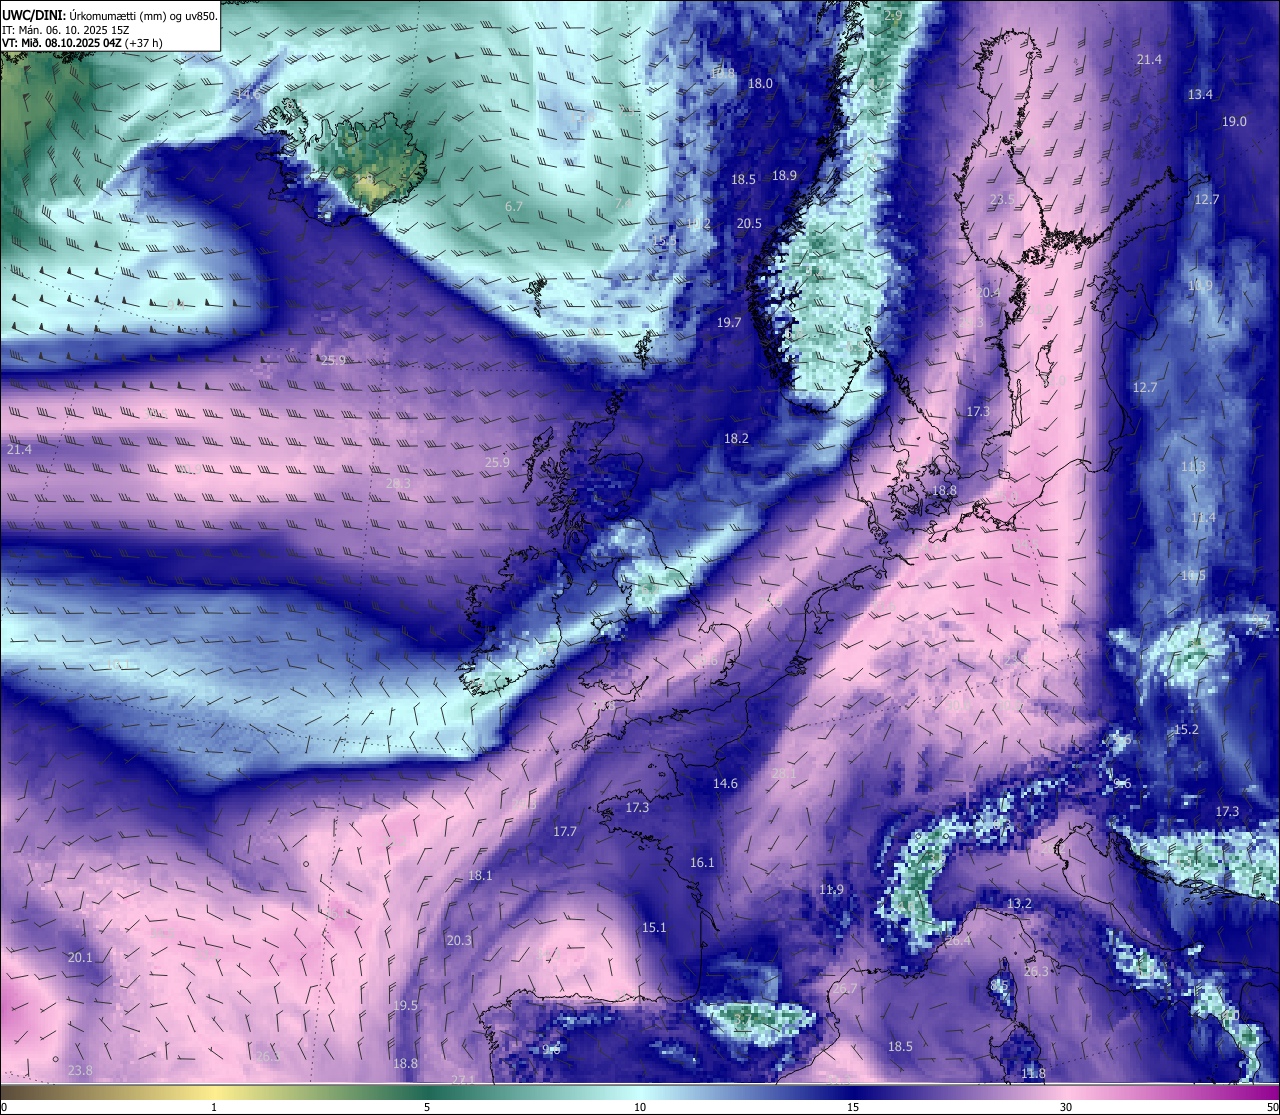Image resolution: width=1280 pixels, height=1115 pixels.
Task: Click the map value '28.3'
Action: tap(398, 483)
